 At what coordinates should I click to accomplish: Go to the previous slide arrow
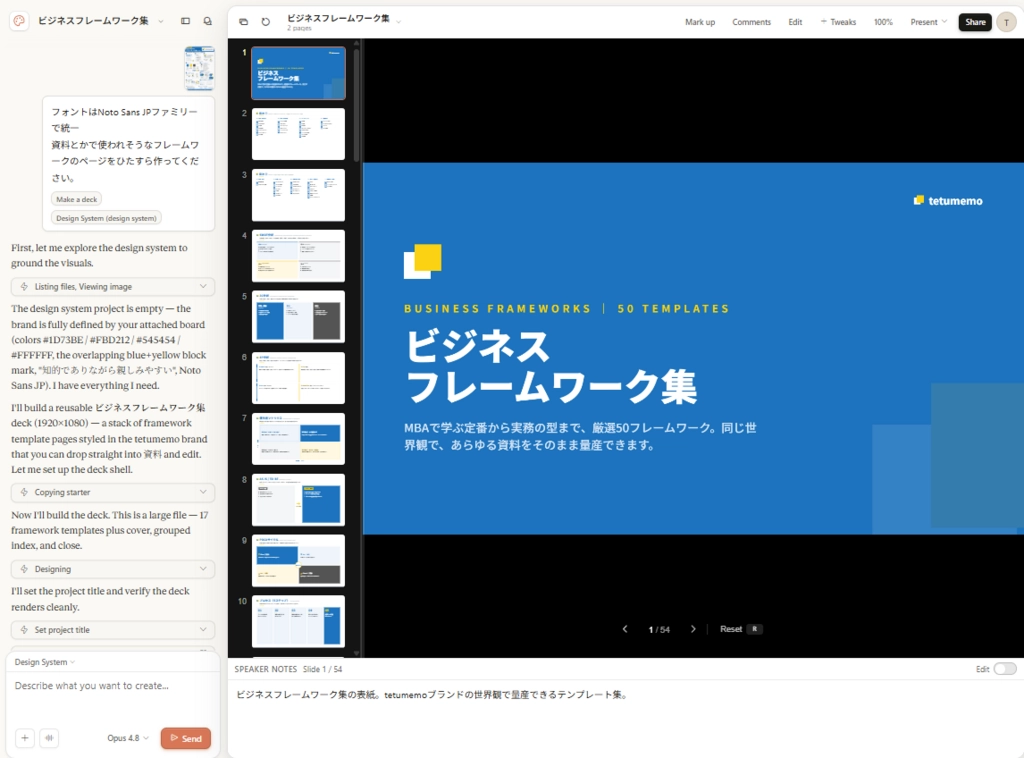pos(625,629)
